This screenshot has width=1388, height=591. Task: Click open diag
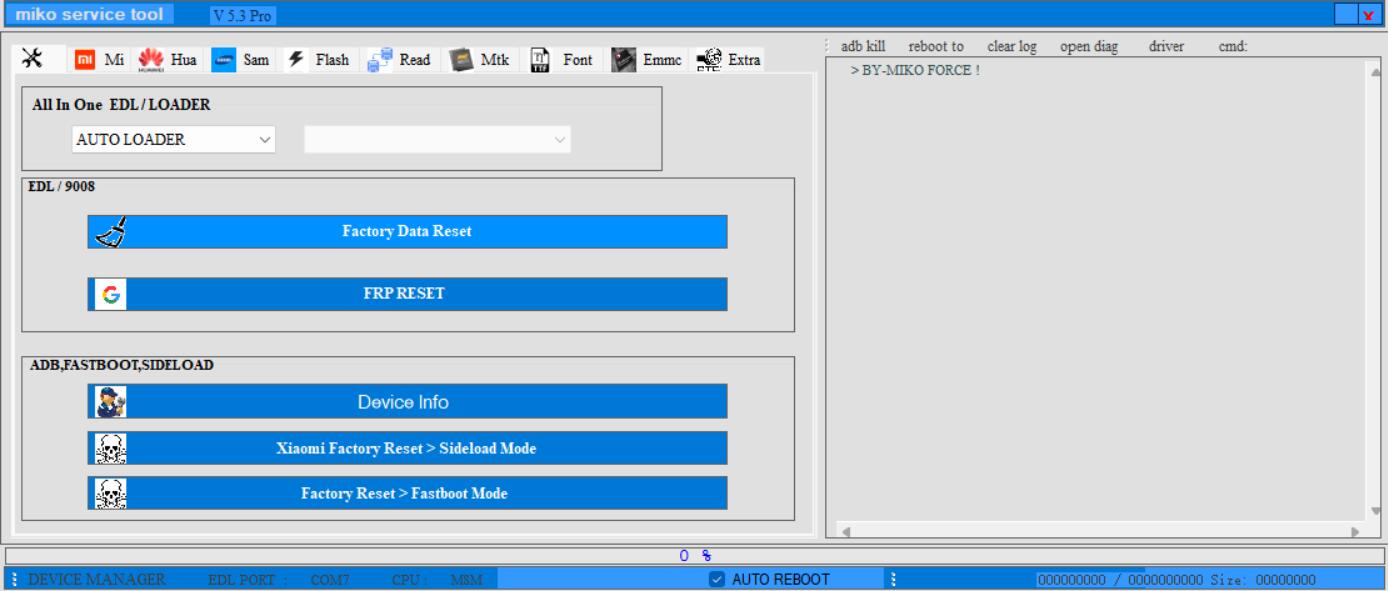[x=1089, y=47]
